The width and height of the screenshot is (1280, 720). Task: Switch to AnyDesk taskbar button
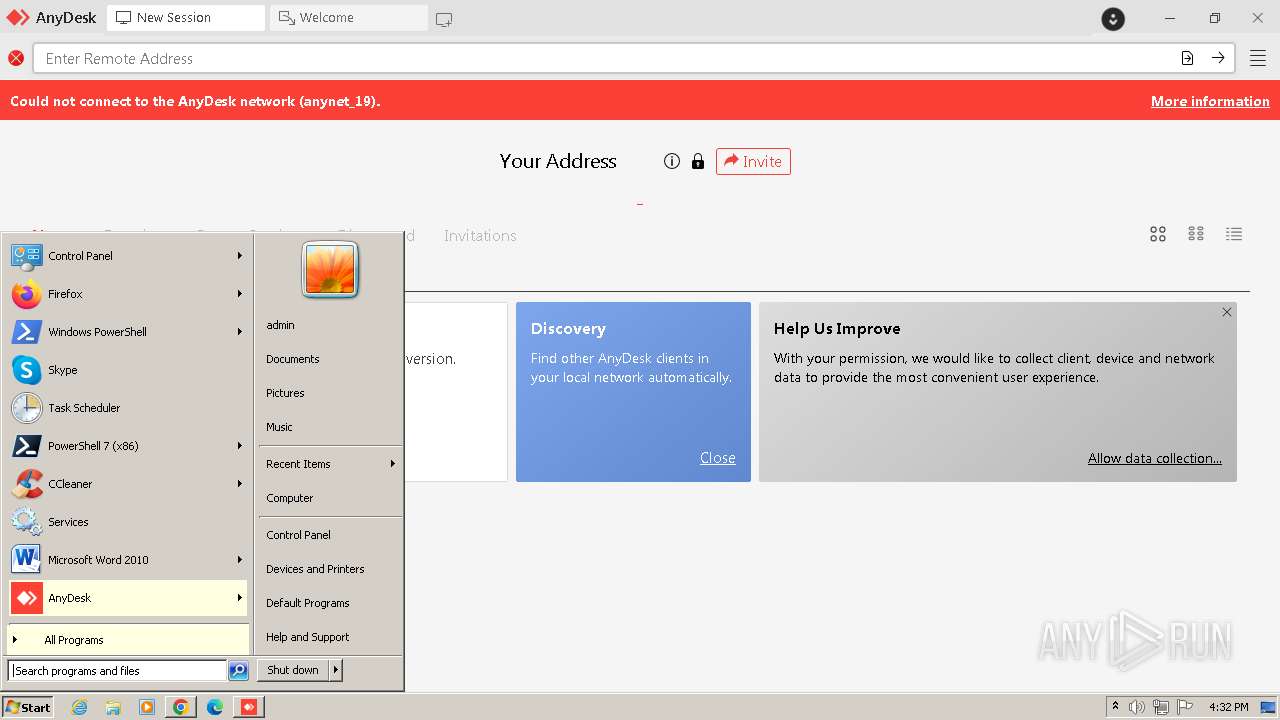249,707
